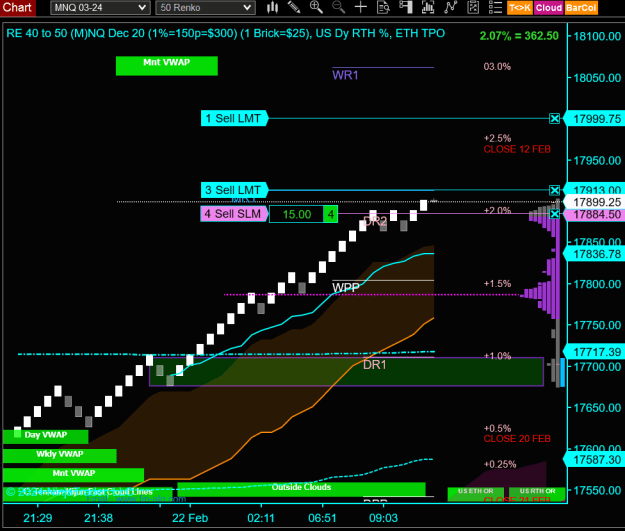Select the drawing tools pencil icon
Viewport: 625px width, 531px height.
[x=294, y=7]
